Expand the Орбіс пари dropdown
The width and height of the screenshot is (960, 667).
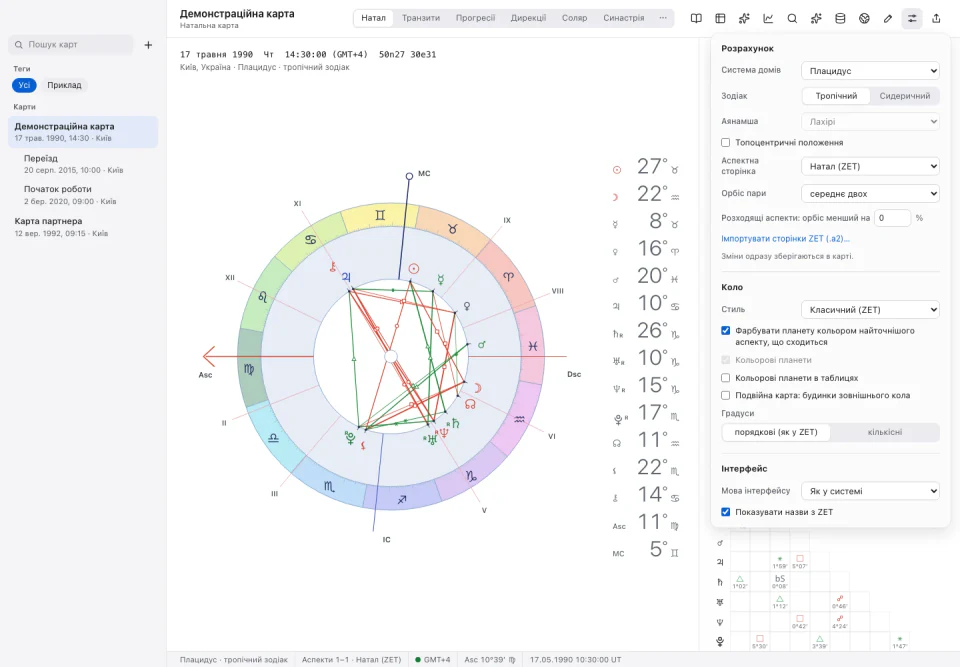(x=870, y=194)
